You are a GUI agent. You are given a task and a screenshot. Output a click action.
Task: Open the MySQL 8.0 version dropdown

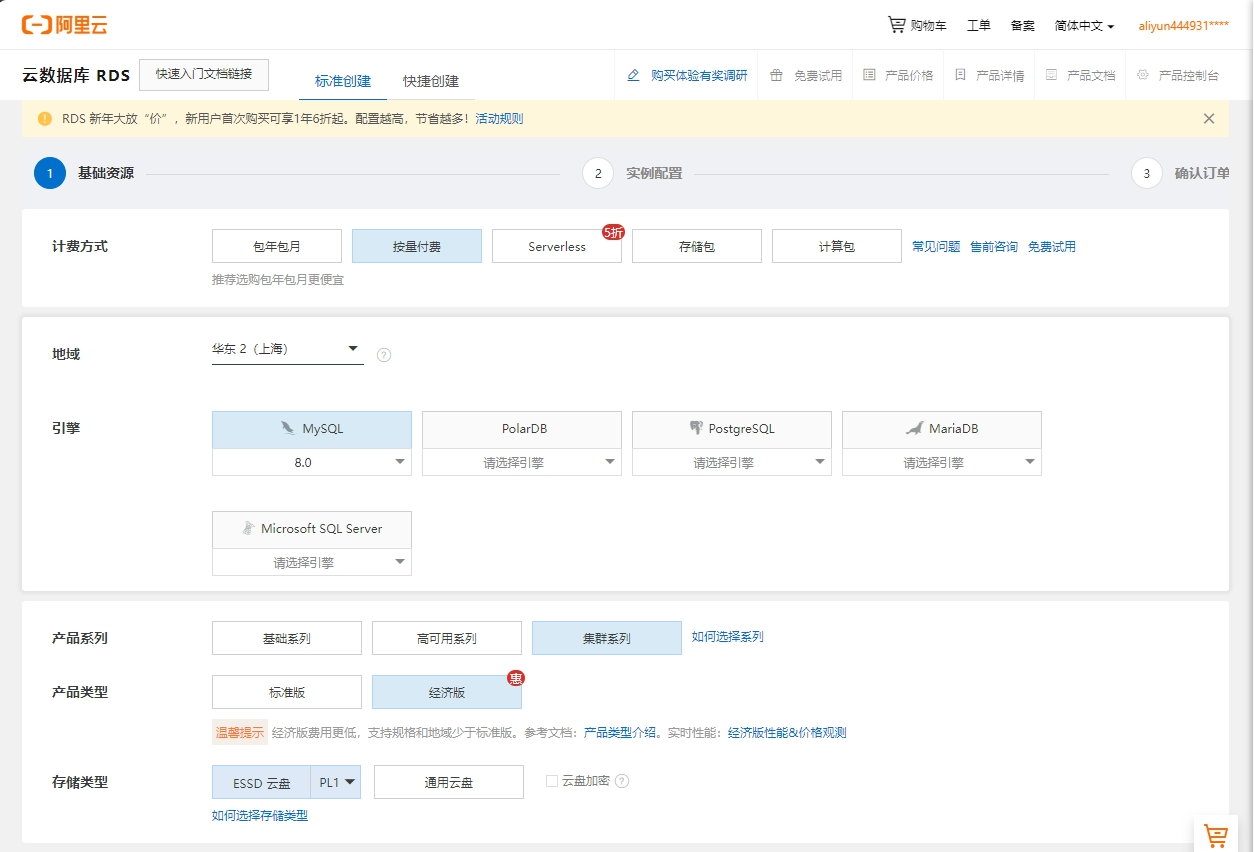pos(312,462)
